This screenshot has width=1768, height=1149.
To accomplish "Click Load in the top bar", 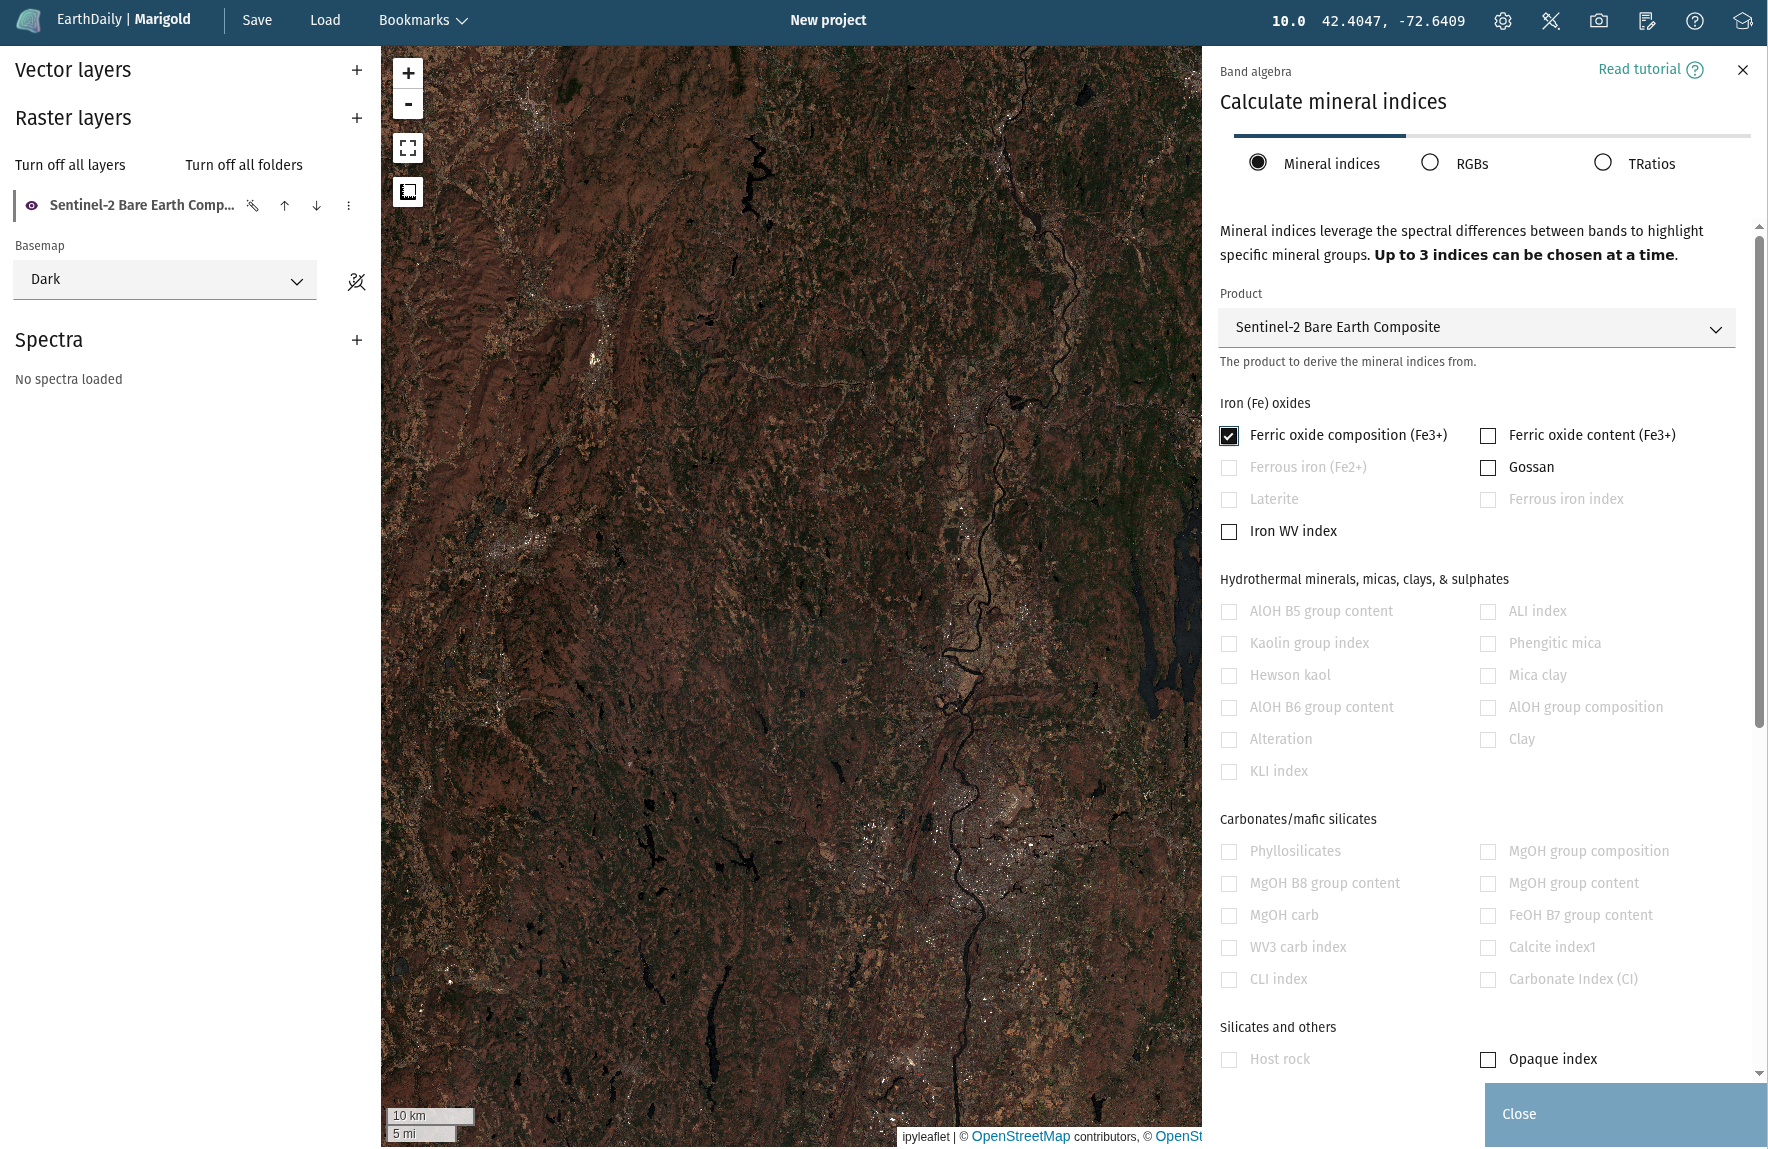I will pos(325,21).
